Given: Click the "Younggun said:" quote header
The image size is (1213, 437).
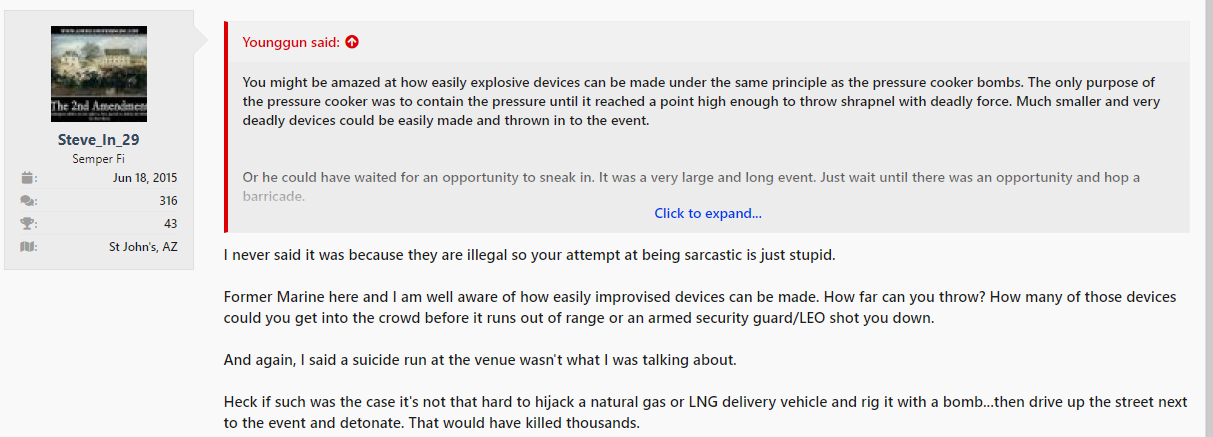Looking at the screenshot, I should coord(291,42).
